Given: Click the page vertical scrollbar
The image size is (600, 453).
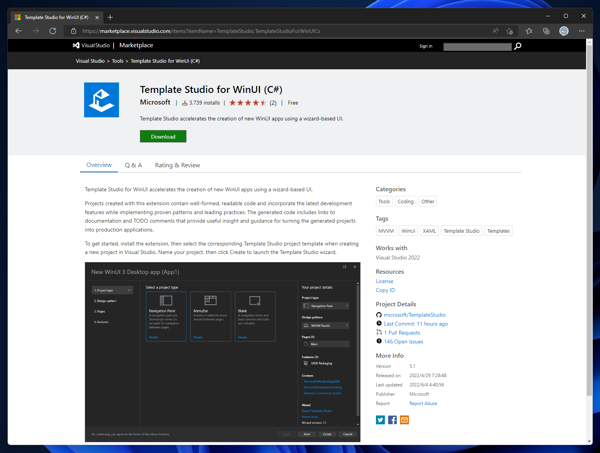Looking at the screenshot, I should pos(589,218).
